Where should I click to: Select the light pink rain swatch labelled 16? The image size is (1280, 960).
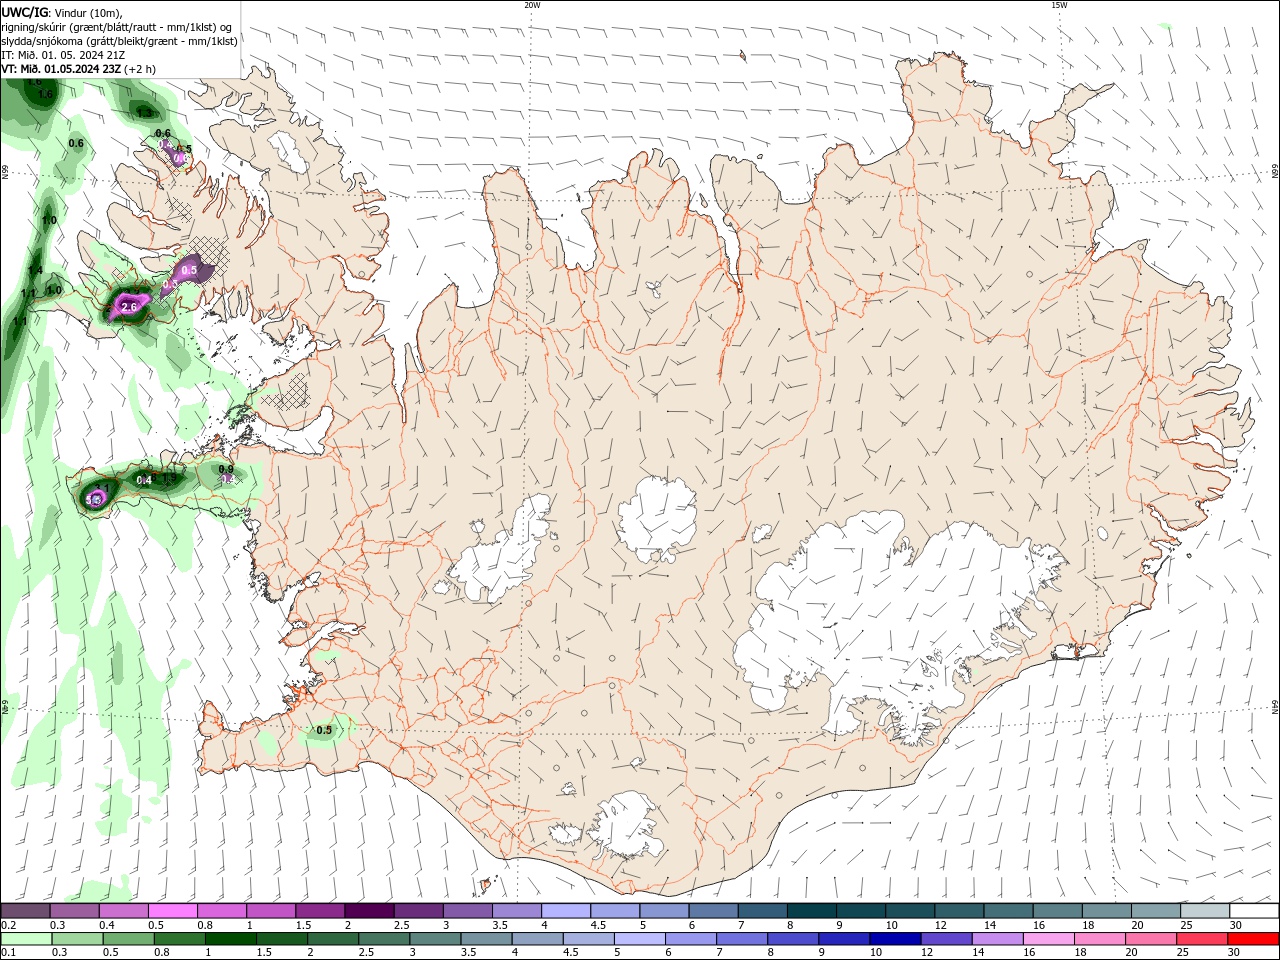(x=1048, y=939)
